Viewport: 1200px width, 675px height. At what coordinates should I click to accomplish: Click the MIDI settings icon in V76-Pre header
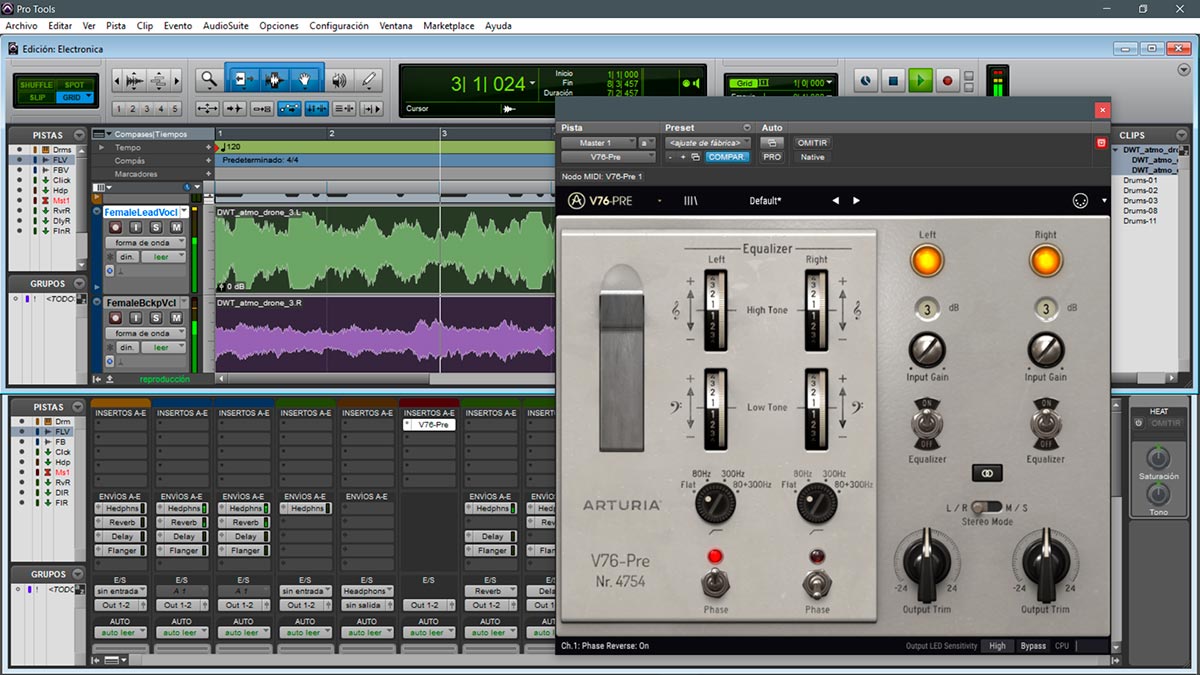1079,200
